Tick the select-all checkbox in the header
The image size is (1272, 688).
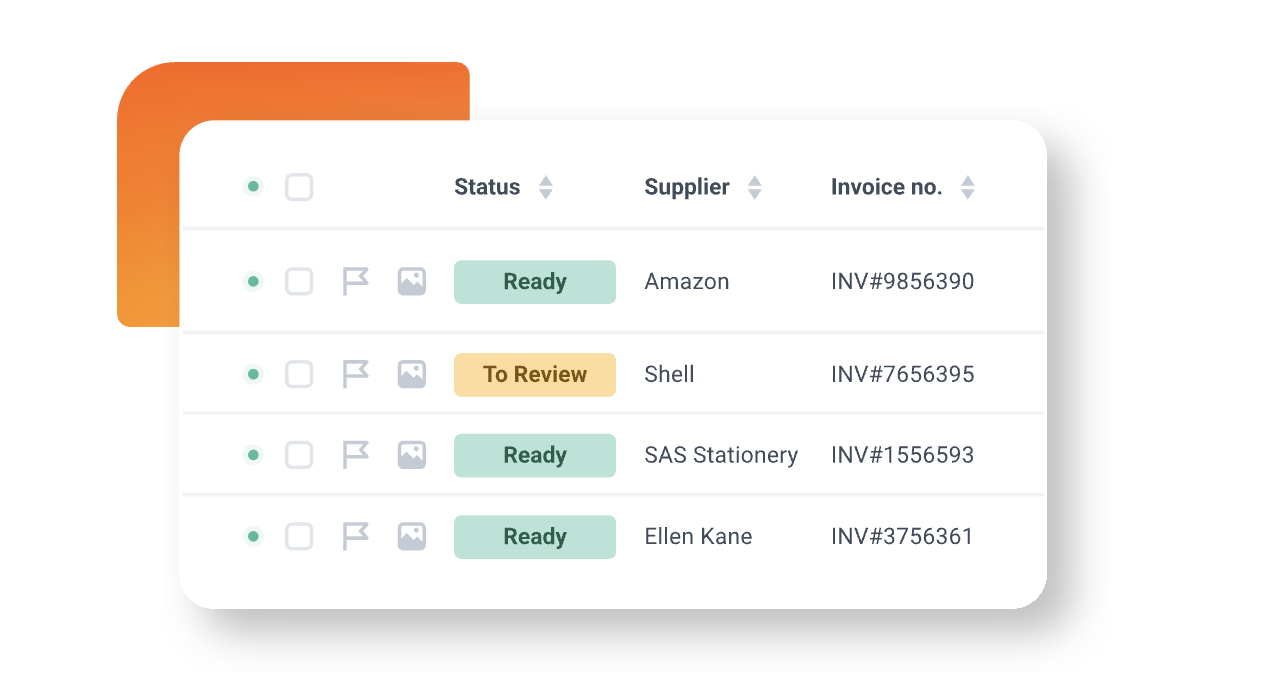tap(299, 187)
